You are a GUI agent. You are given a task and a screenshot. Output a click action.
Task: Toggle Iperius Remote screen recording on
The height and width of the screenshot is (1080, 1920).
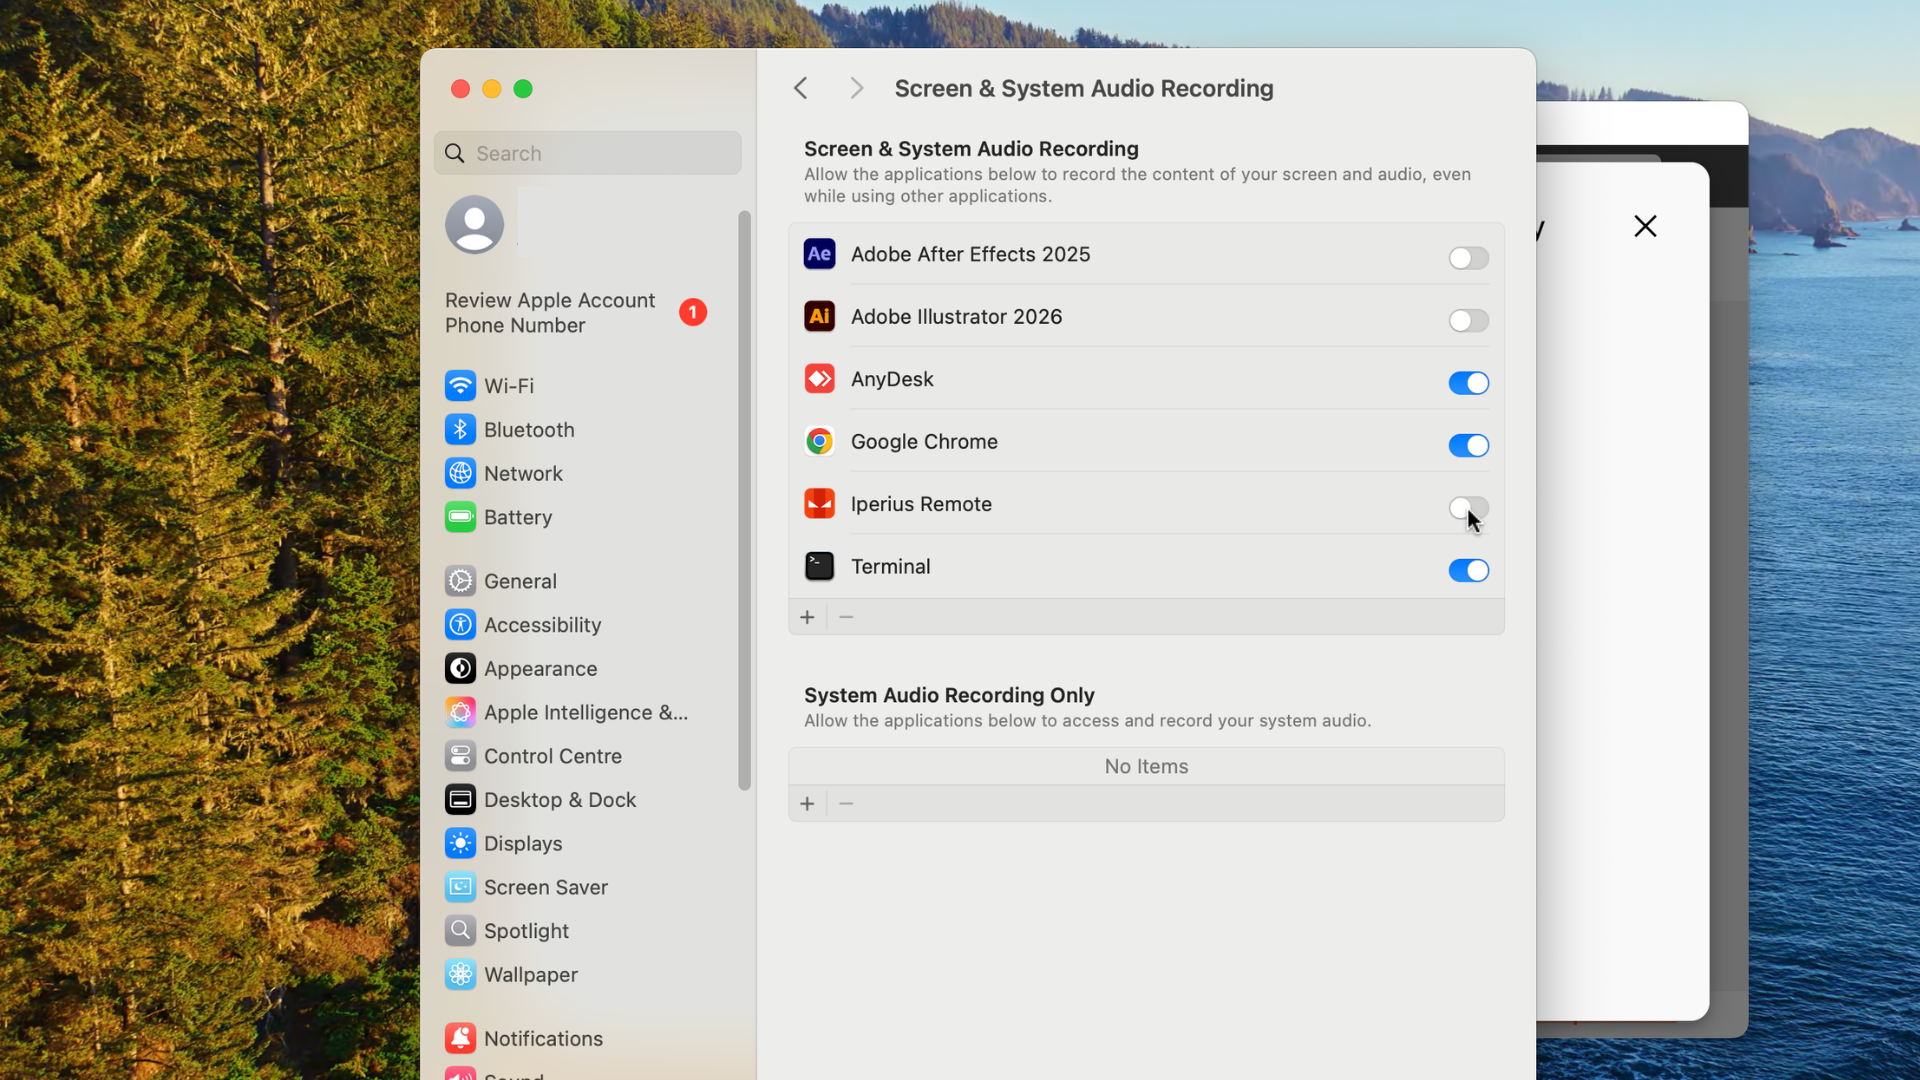[1468, 508]
